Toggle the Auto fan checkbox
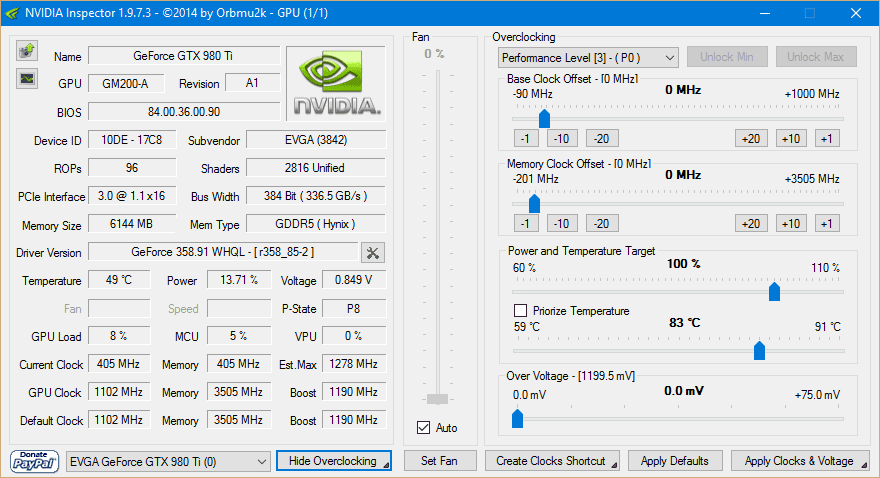The height and width of the screenshot is (478, 880). point(424,428)
